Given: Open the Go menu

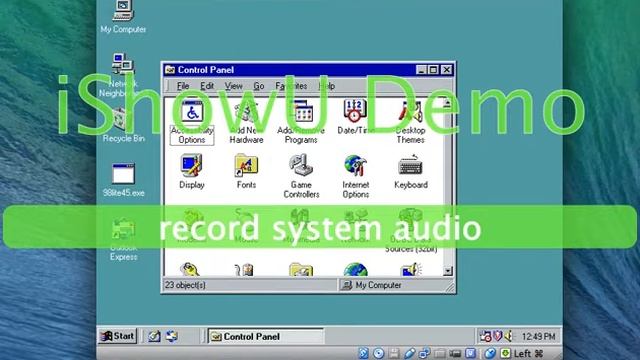Looking at the screenshot, I should (259, 86).
